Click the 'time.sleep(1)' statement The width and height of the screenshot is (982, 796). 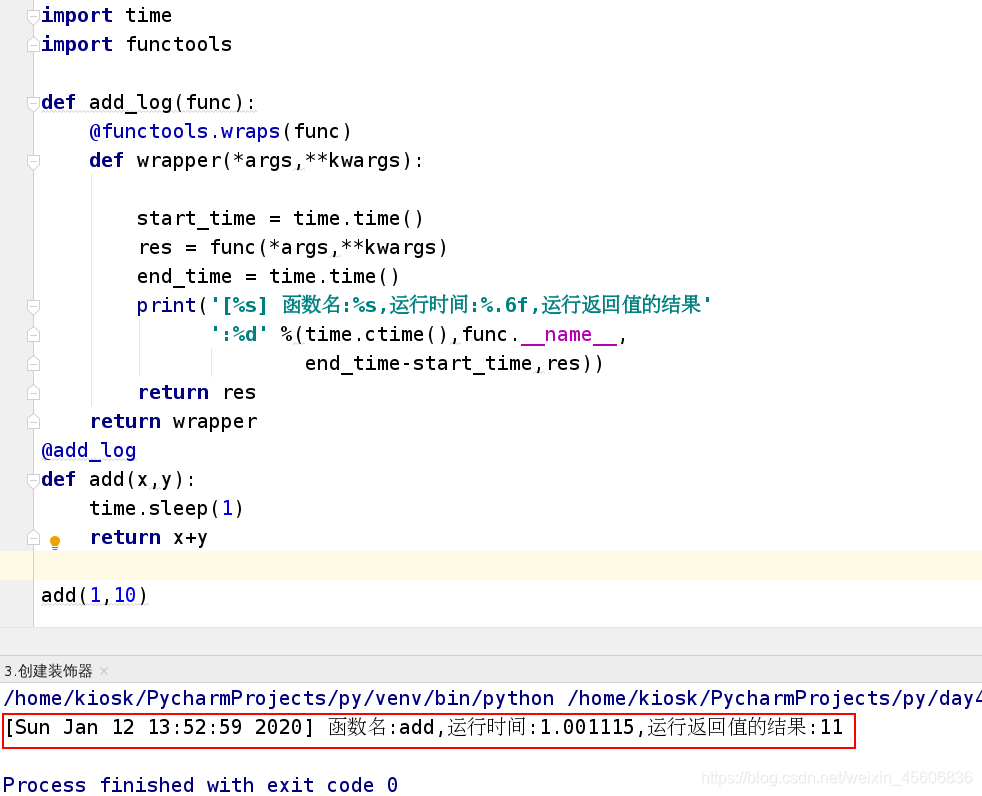[x=166, y=509]
